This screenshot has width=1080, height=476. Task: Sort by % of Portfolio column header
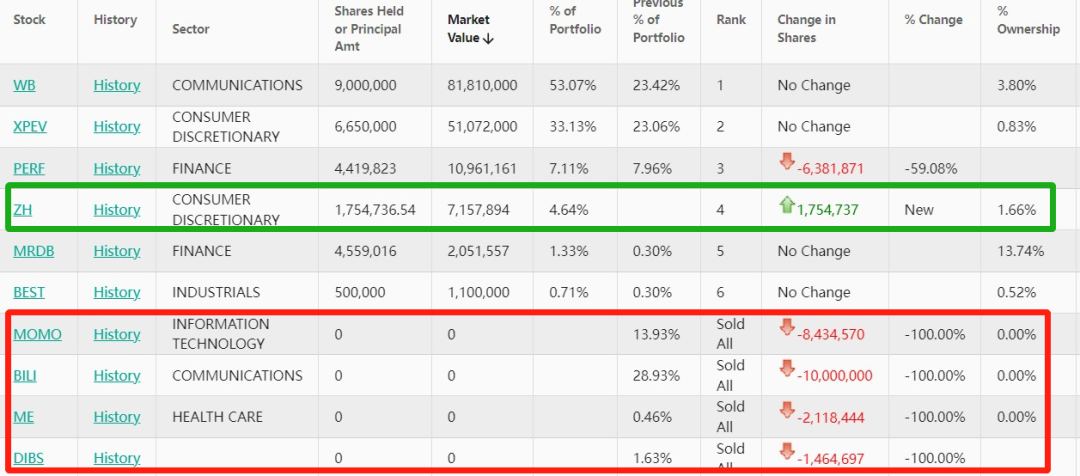click(575, 21)
